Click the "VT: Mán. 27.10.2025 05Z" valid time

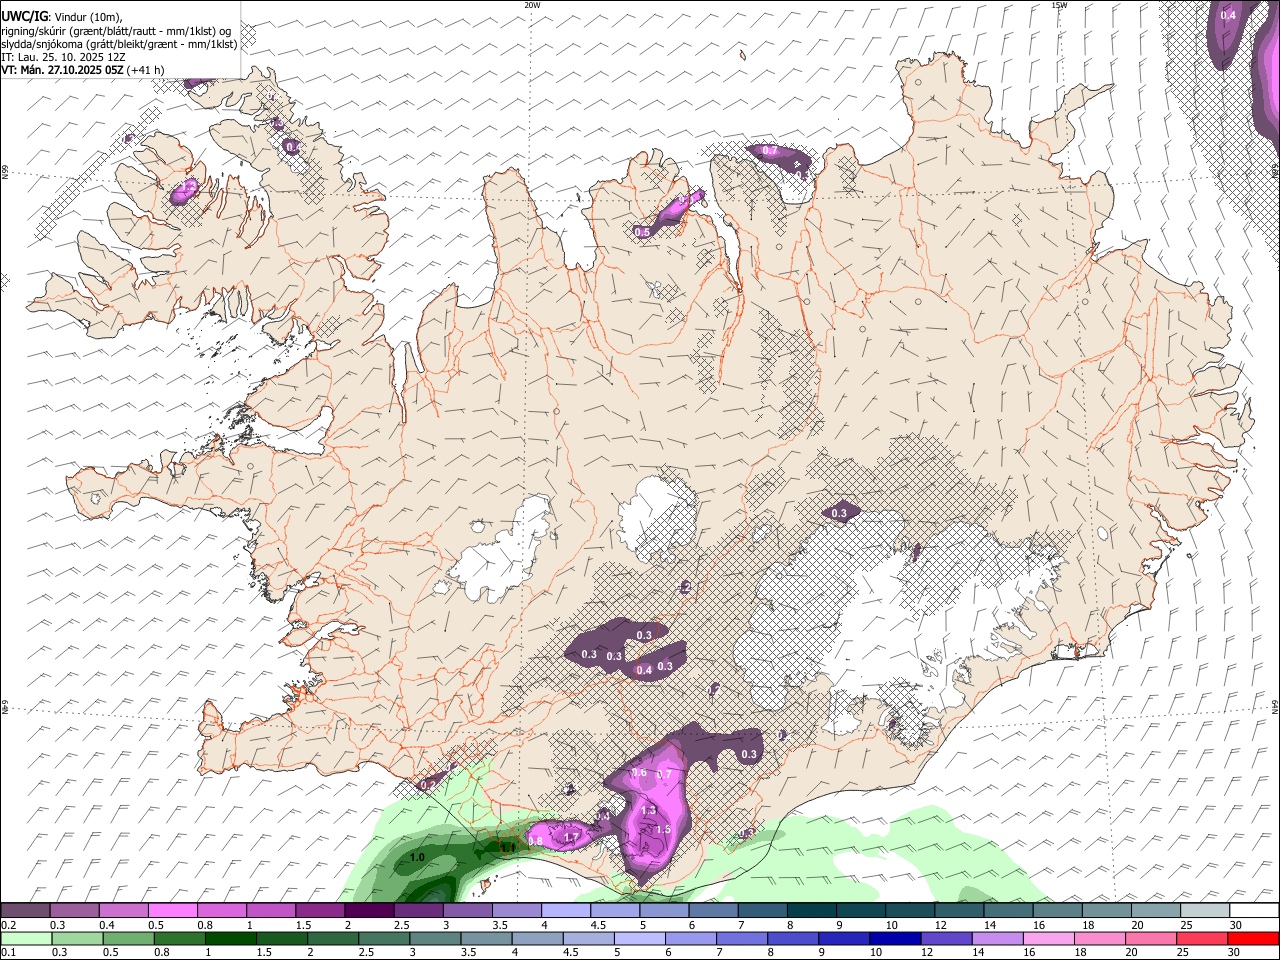(62, 70)
